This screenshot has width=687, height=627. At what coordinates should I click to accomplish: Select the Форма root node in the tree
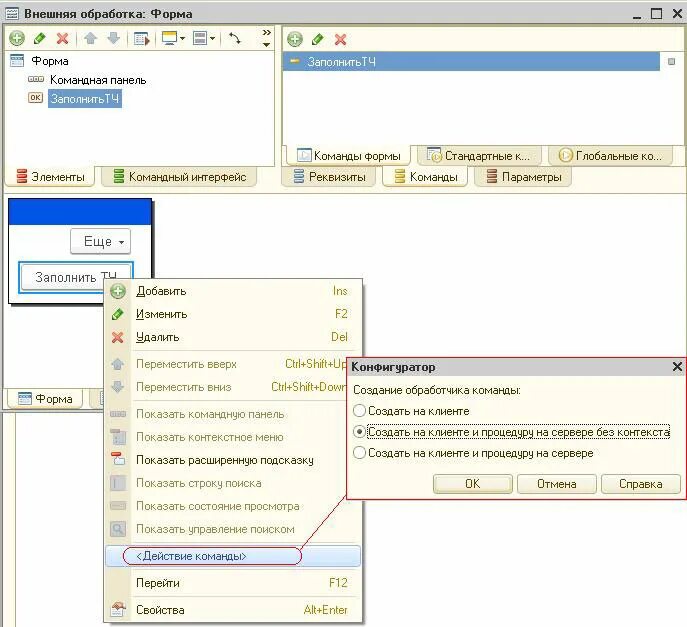(x=50, y=61)
